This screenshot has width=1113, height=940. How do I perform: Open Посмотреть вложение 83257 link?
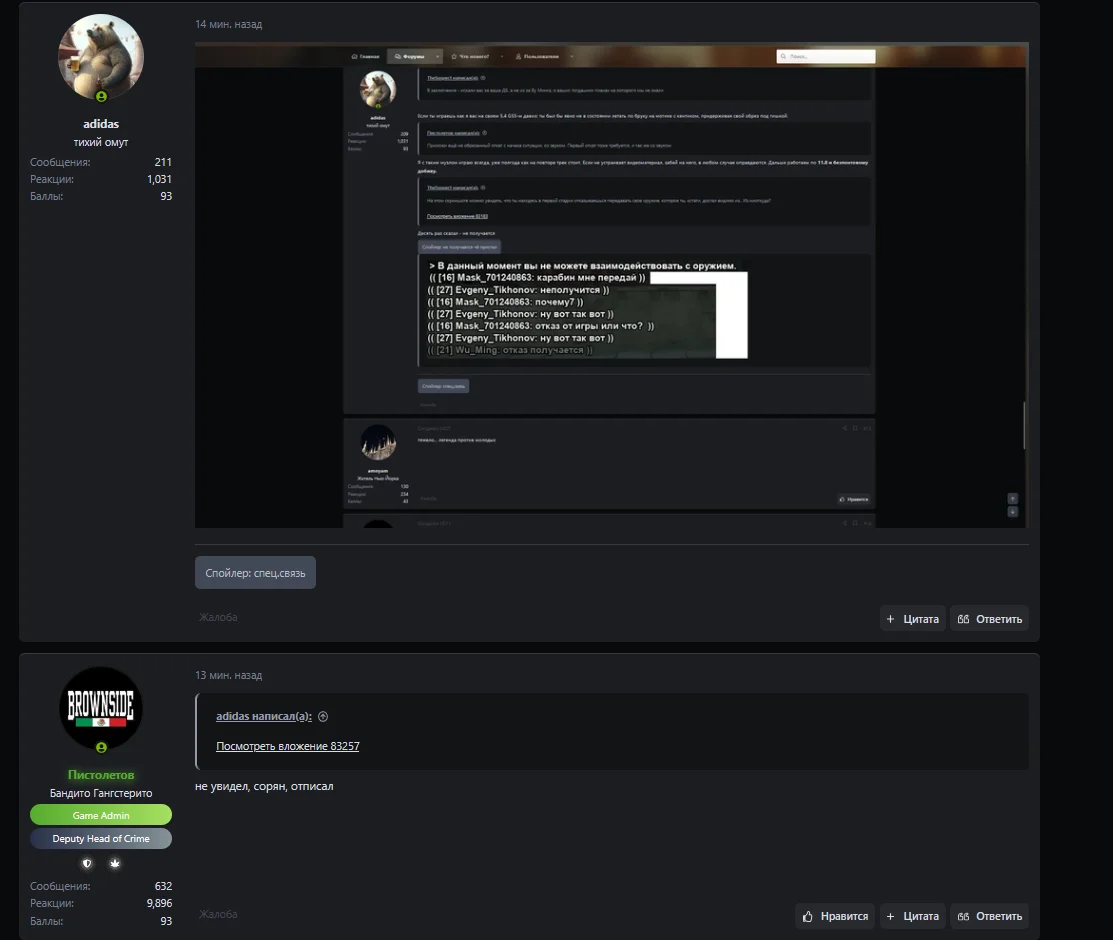click(x=287, y=746)
